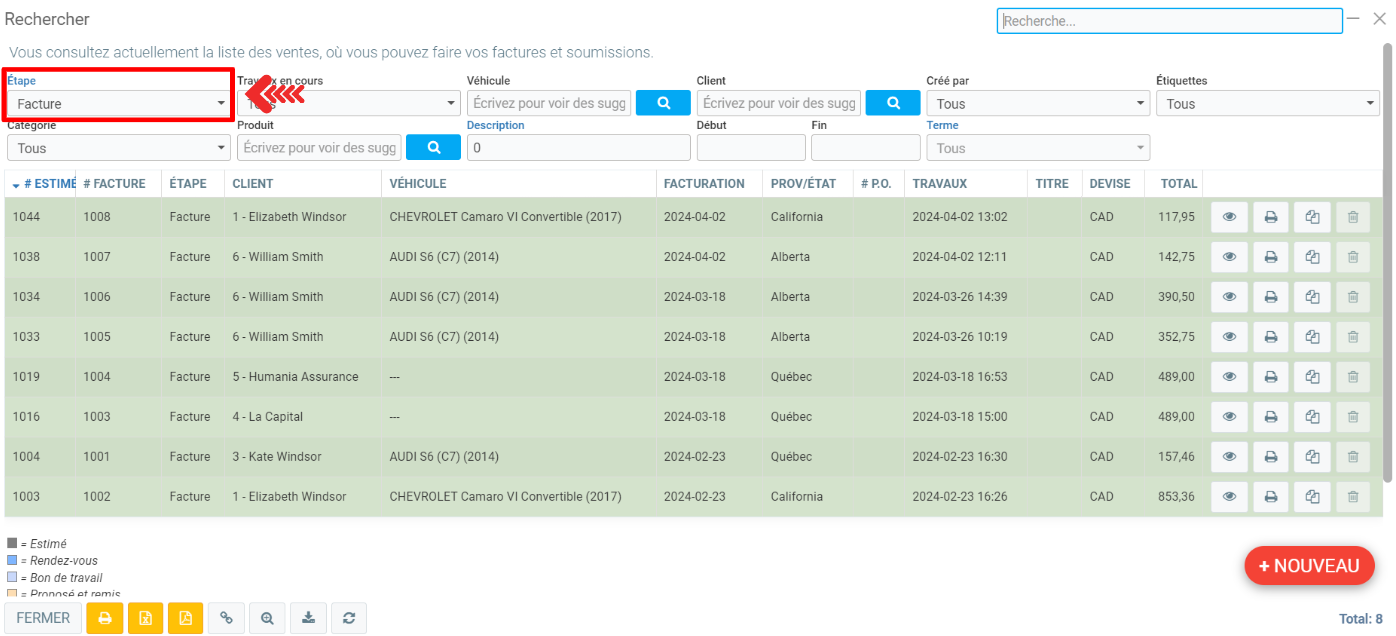This screenshot has height=636, width=1396.
Task: Expand the Créé par dropdown
Action: pos(1037,104)
